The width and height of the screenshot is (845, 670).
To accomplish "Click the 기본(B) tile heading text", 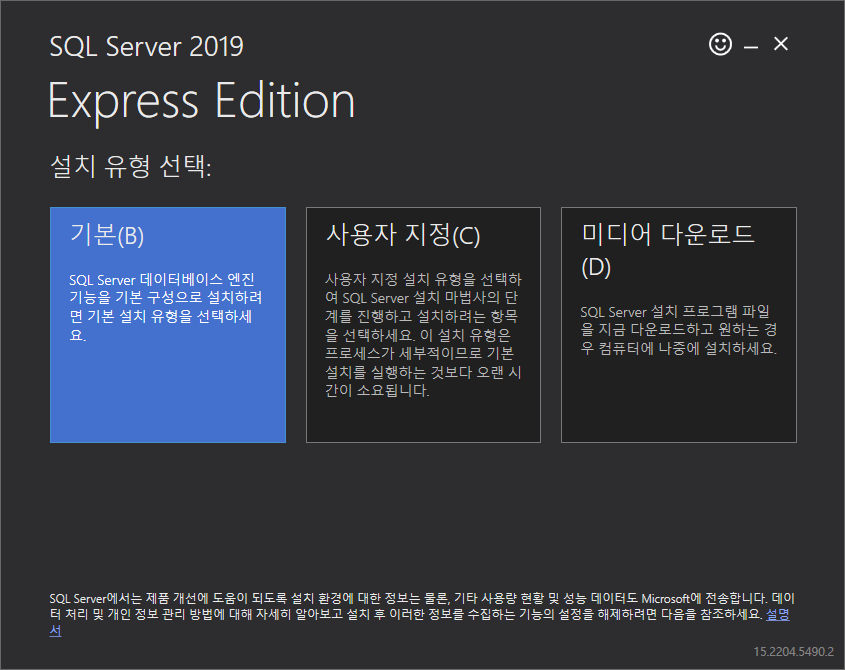I will [x=107, y=235].
